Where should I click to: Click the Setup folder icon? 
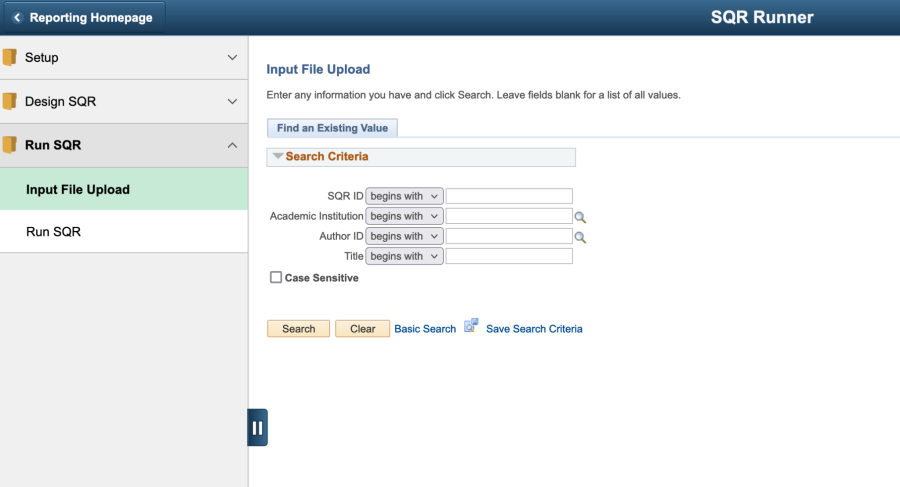coord(10,57)
